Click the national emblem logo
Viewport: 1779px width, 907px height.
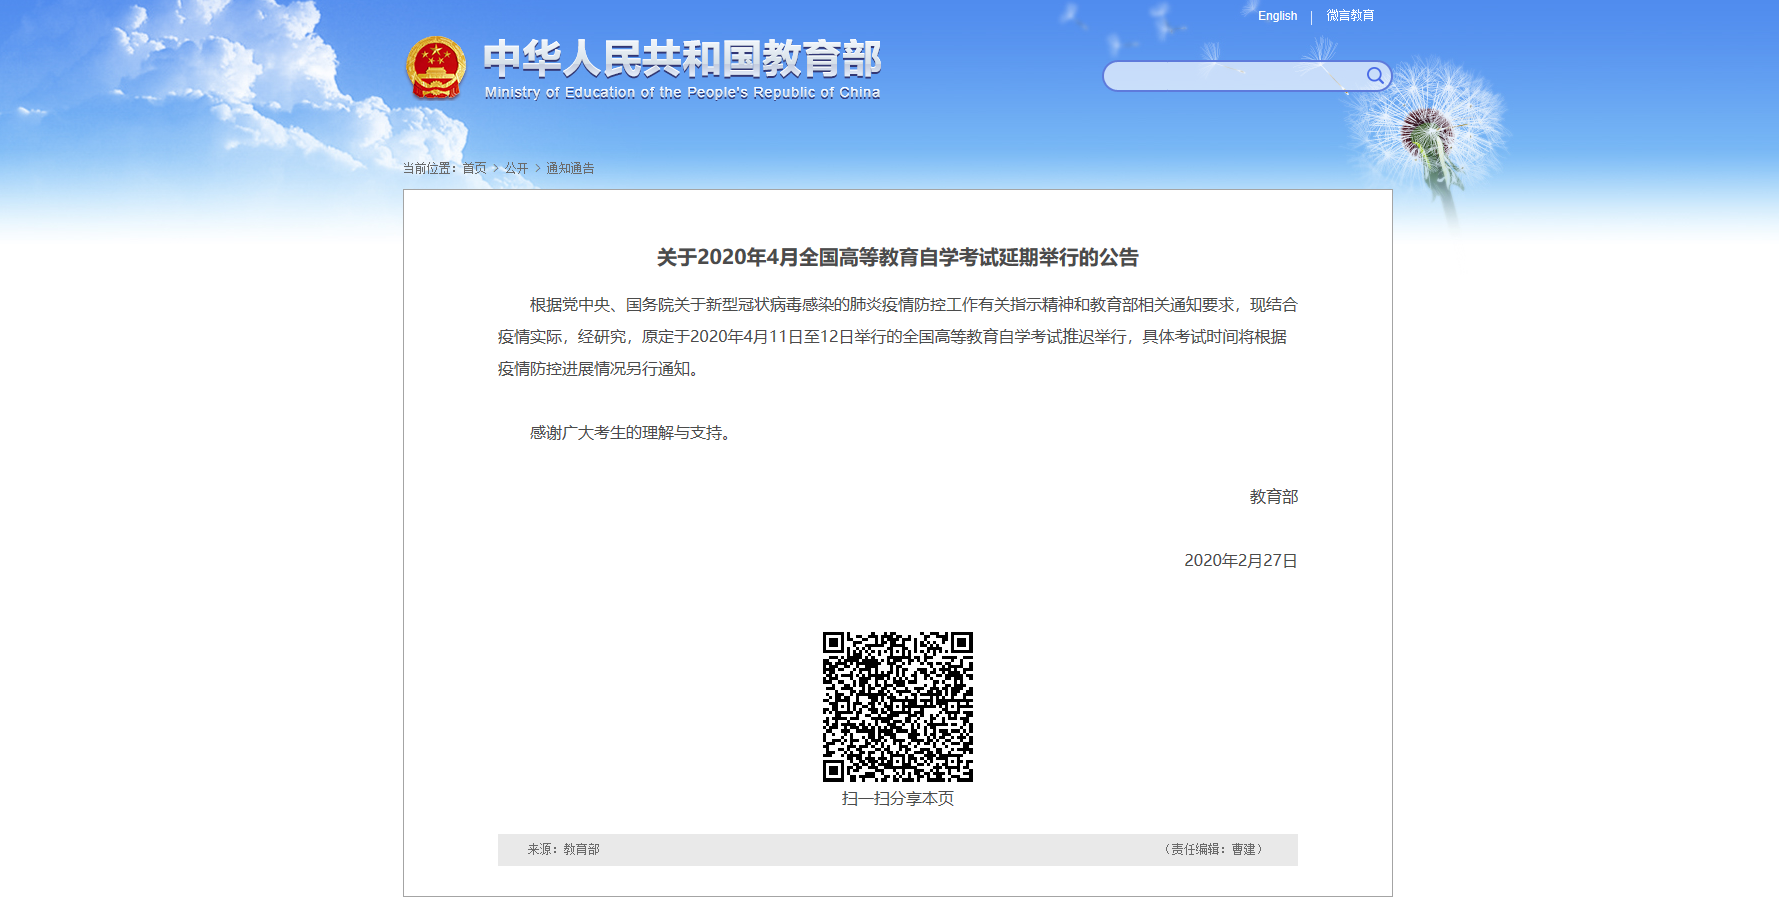click(x=436, y=68)
